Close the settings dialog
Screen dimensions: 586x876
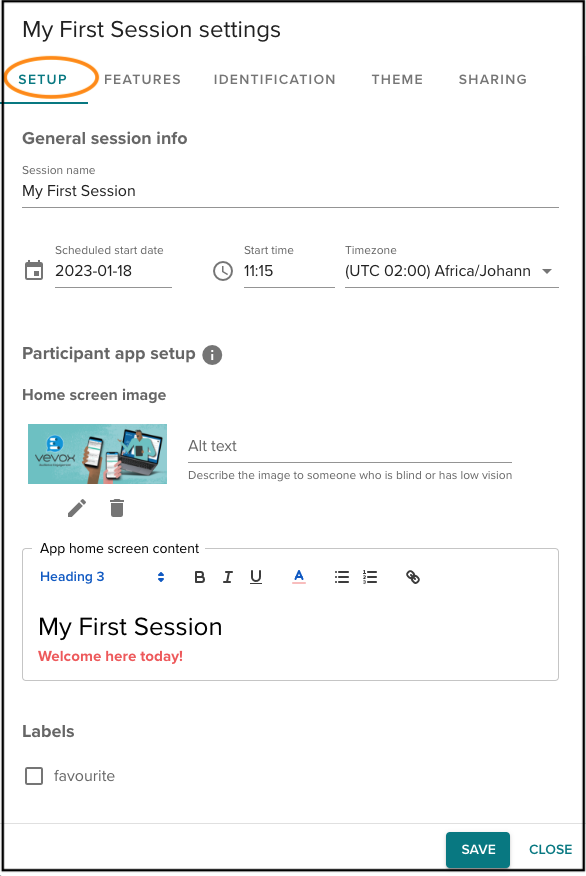(550, 849)
